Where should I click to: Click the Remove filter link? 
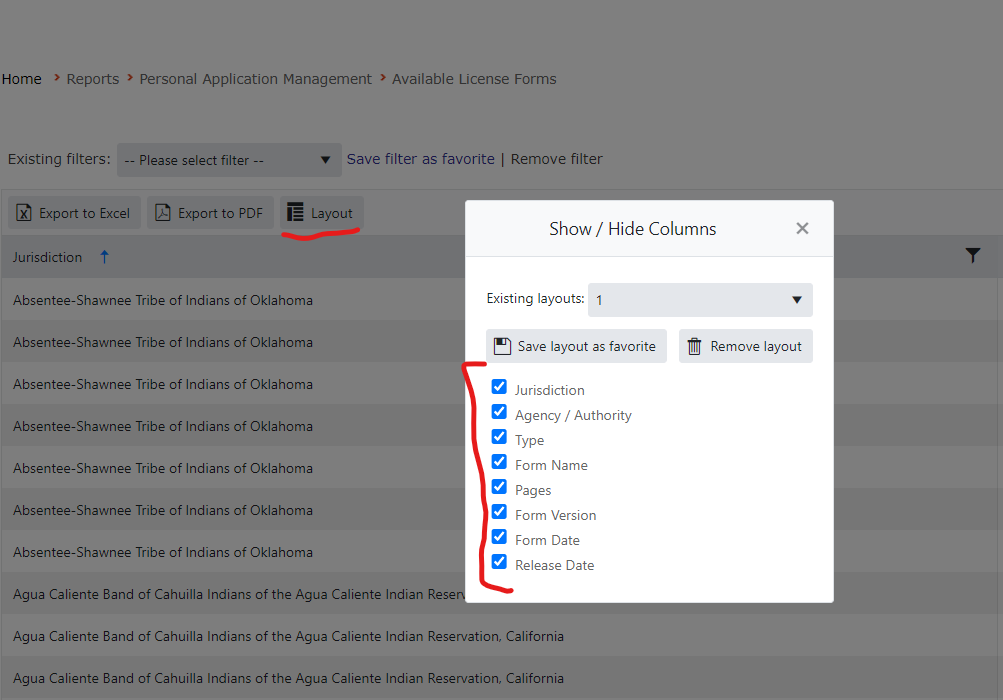click(x=557, y=159)
